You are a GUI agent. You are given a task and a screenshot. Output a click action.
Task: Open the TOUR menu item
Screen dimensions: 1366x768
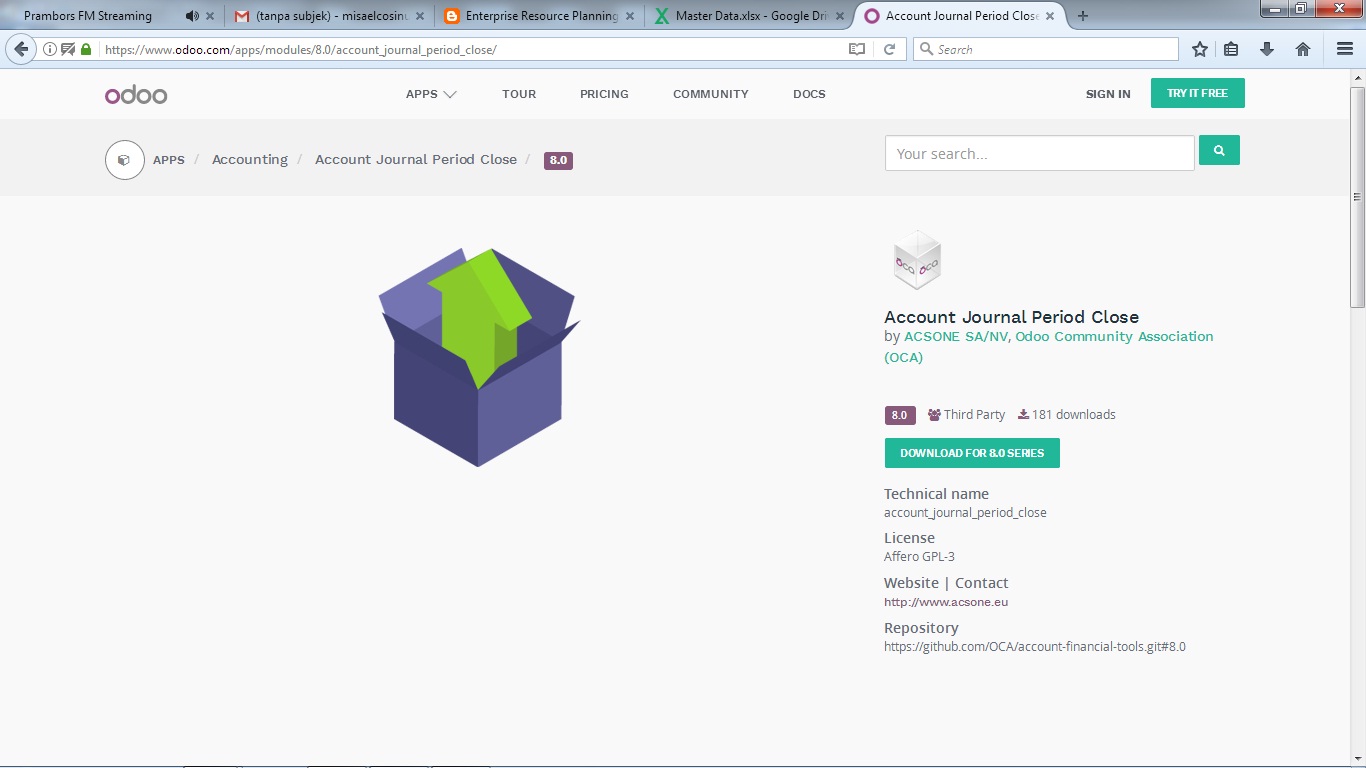pos(519,94)
